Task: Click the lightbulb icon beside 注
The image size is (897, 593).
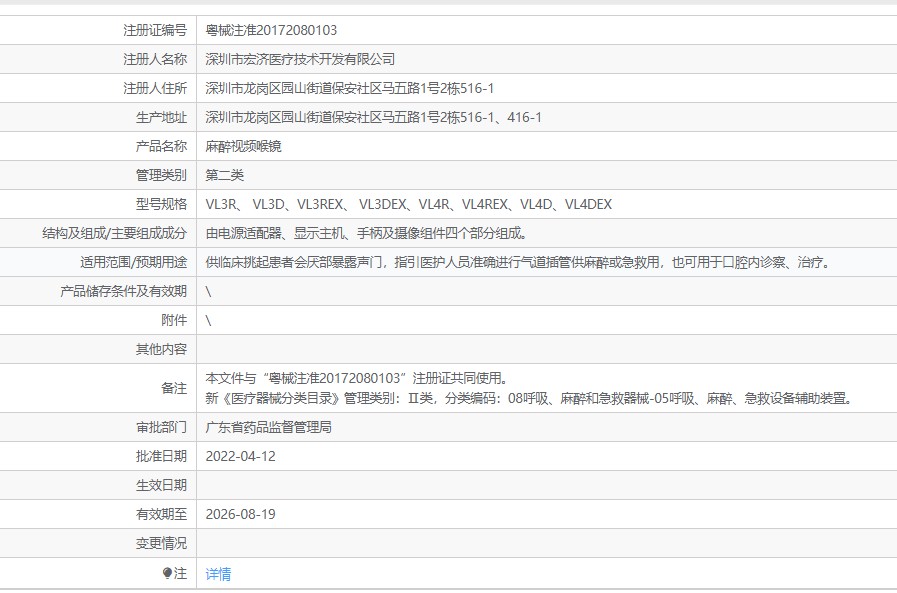Action: pyautogui.click(x=167, y=572)
